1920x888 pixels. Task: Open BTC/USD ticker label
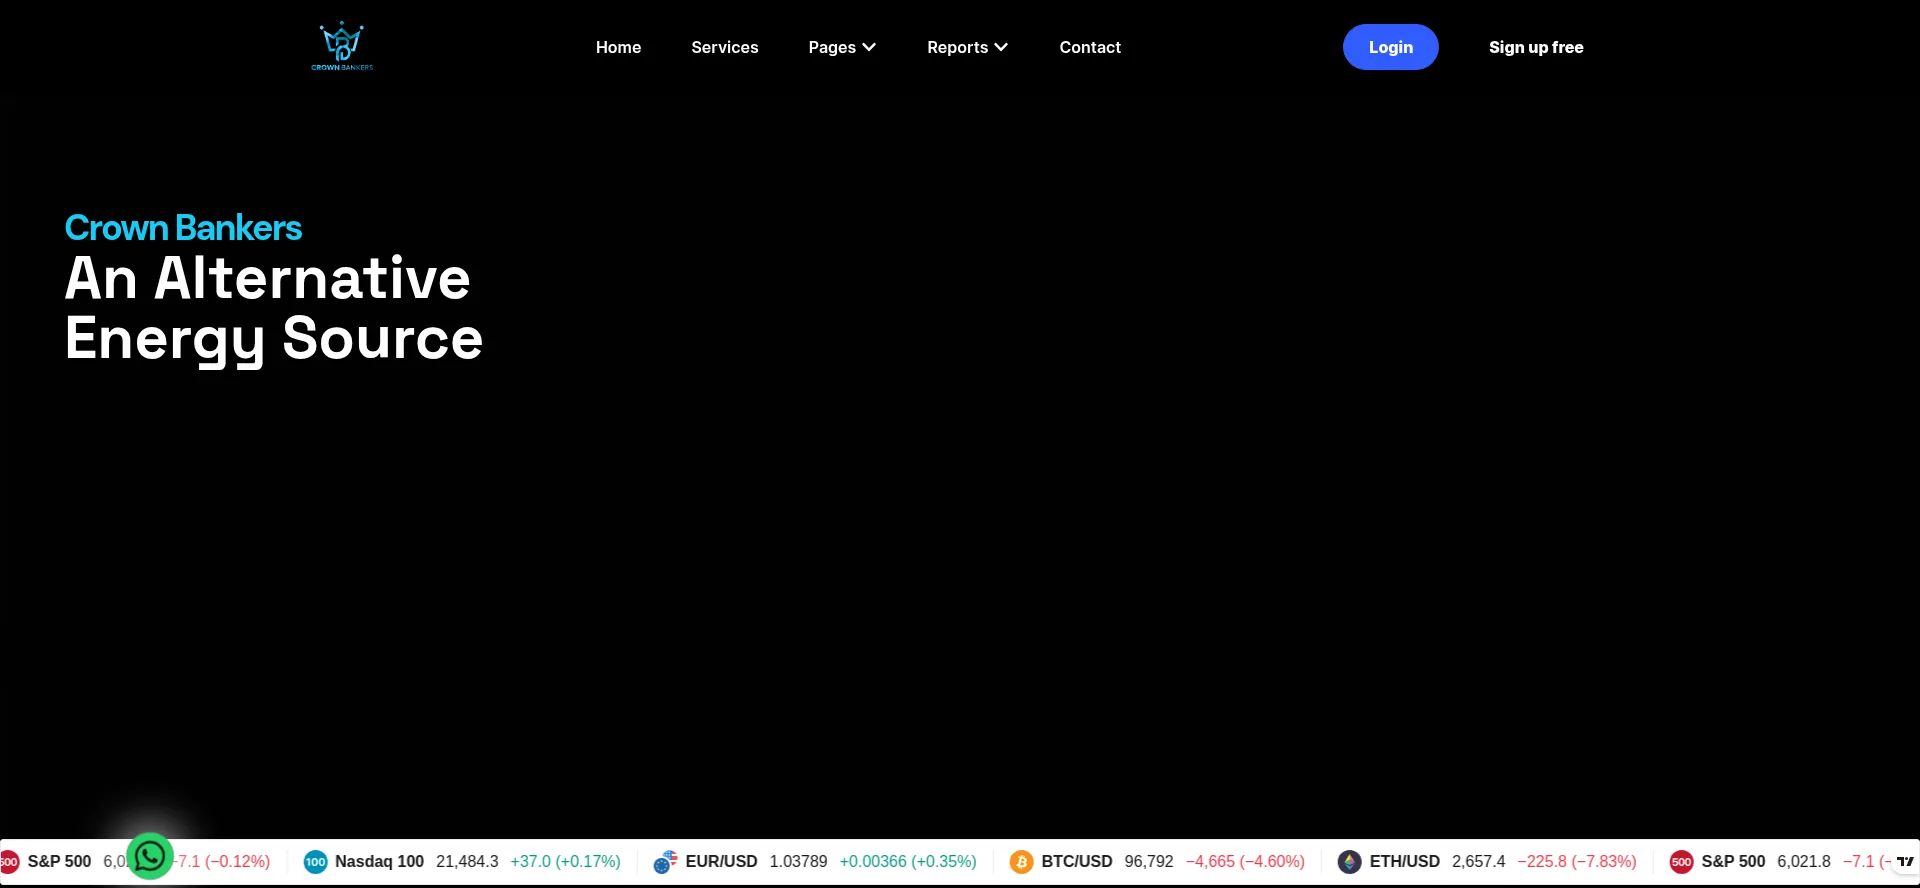tap(1077, 862)
